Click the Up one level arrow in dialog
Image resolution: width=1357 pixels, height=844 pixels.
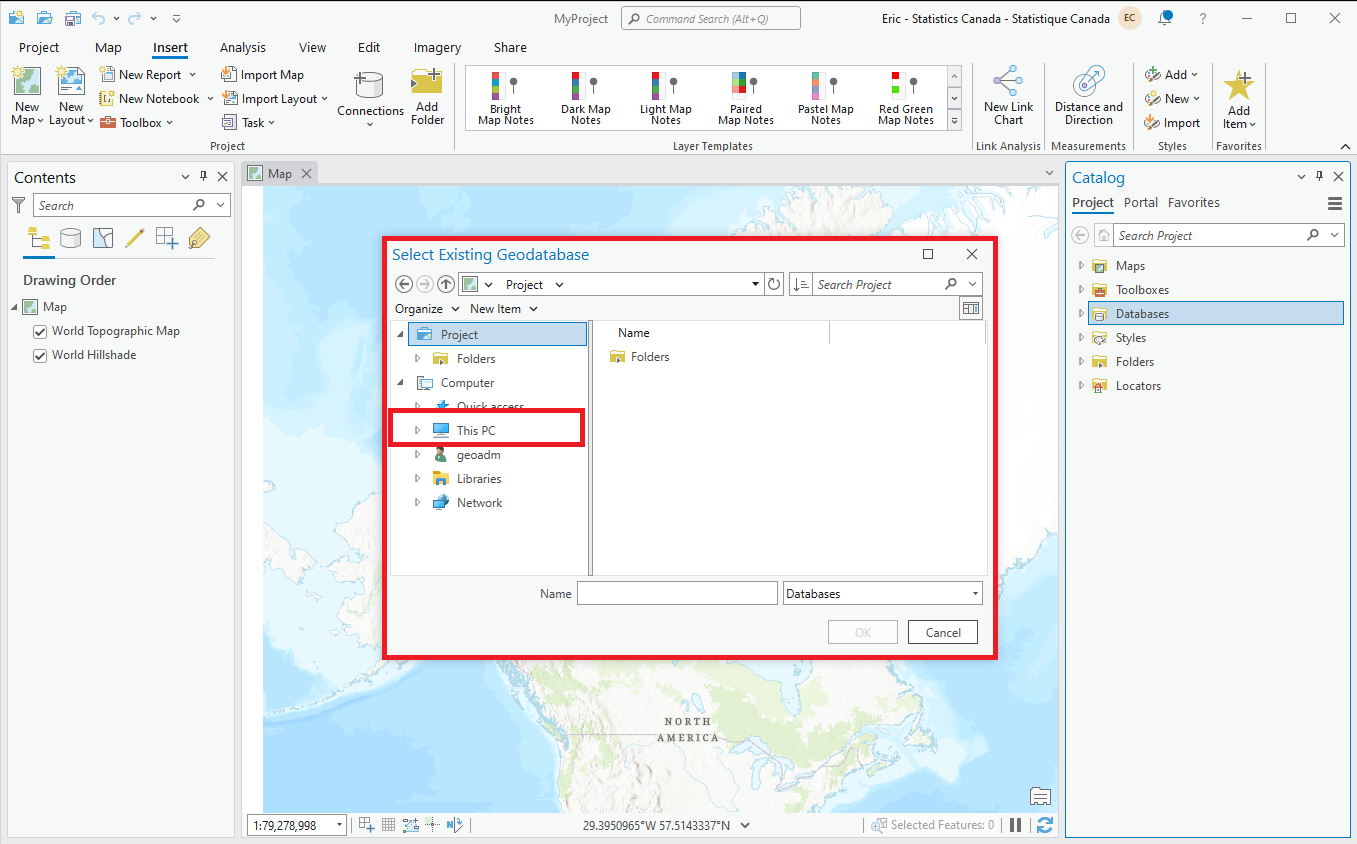(x=446, y=284)
